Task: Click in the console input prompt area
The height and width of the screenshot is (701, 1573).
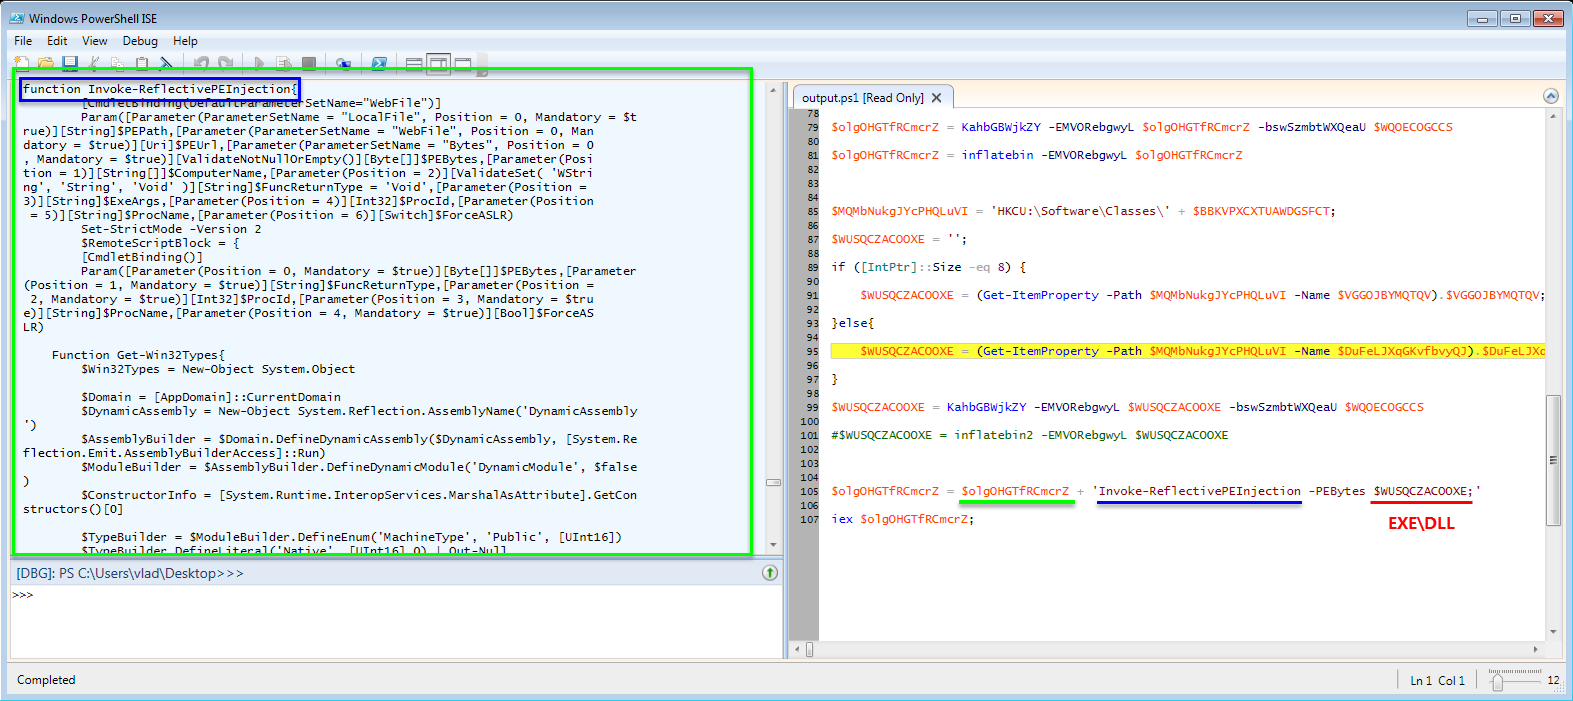Action: (396, 622)
